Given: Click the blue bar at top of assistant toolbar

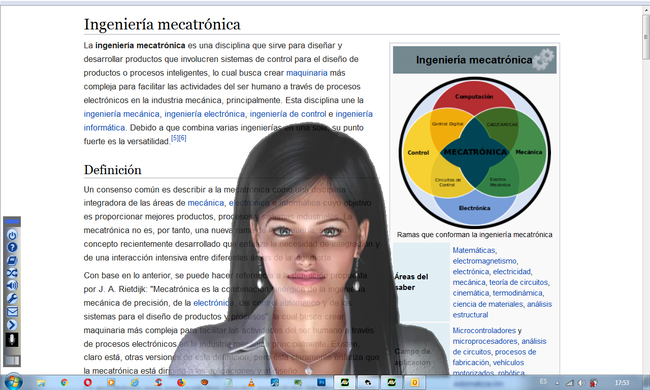Looking at the screenshot, I should coord(12,222).
